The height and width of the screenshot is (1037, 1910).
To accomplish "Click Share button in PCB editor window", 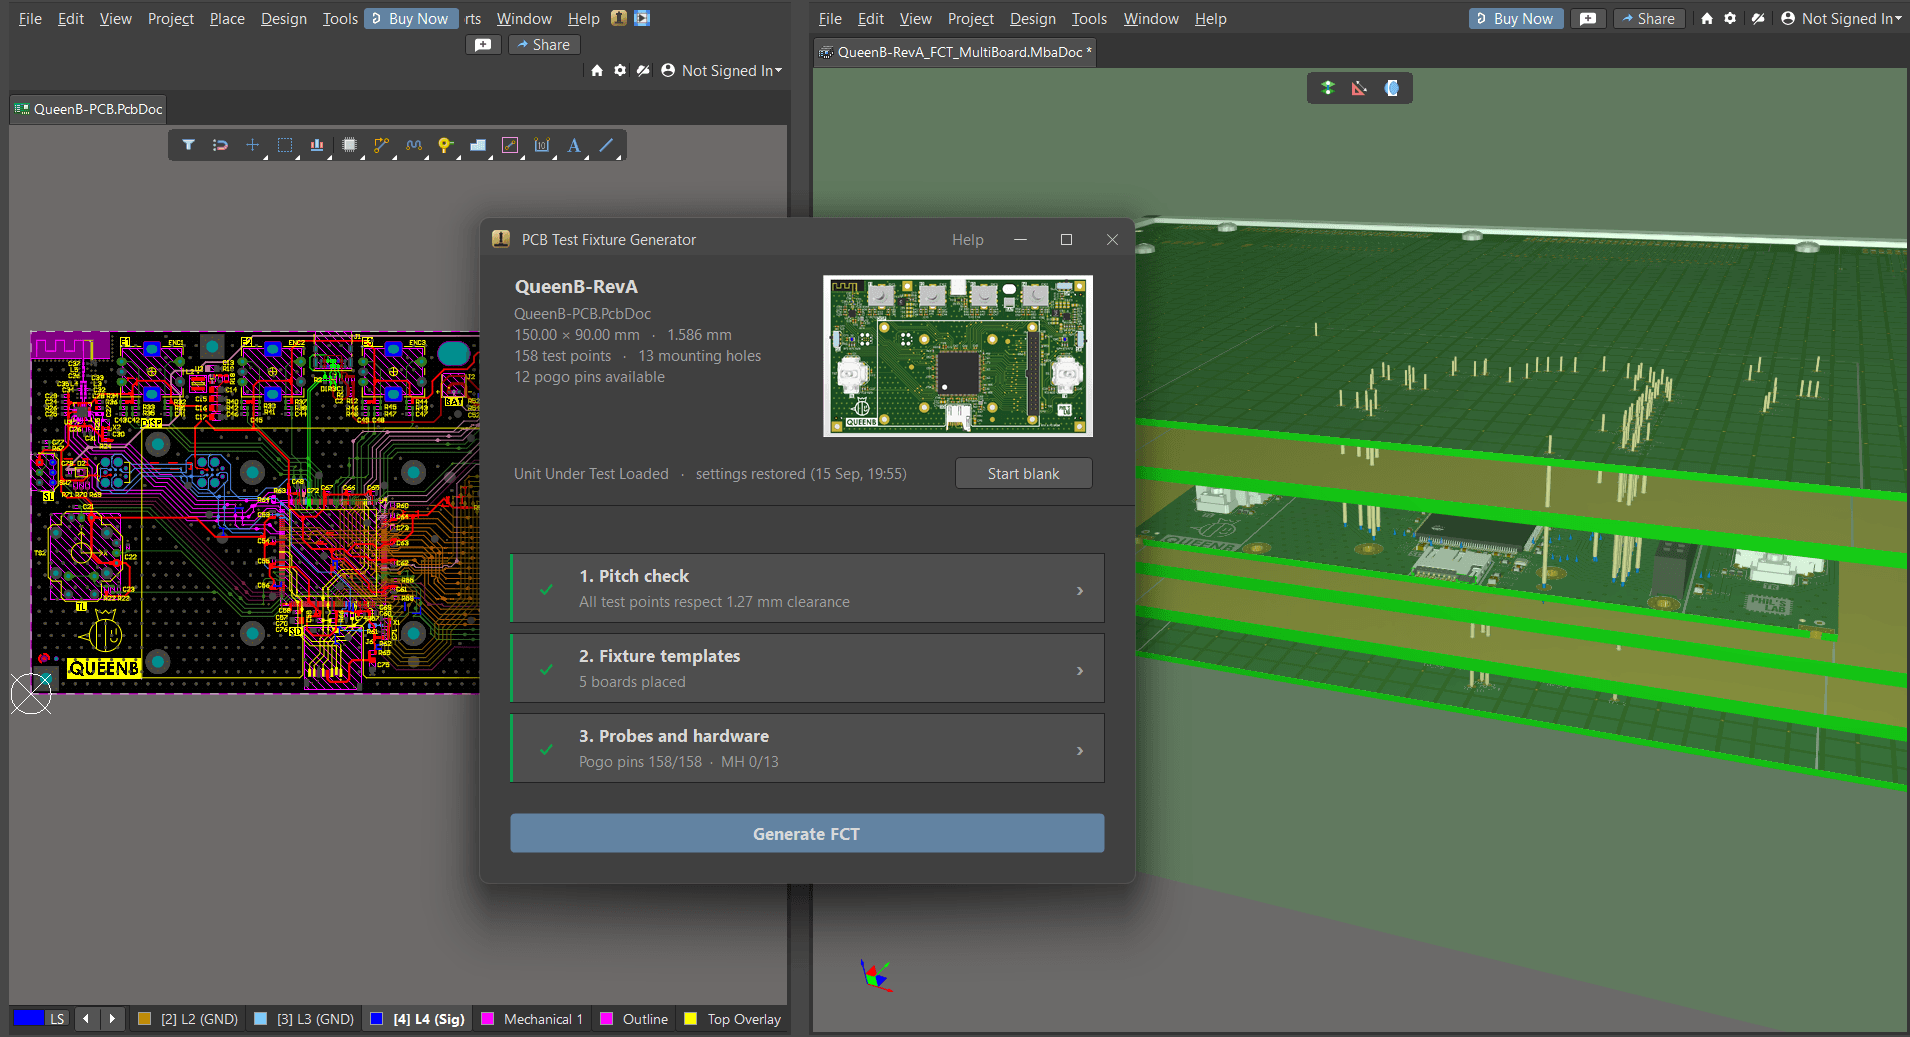I will tap(544, 45).
